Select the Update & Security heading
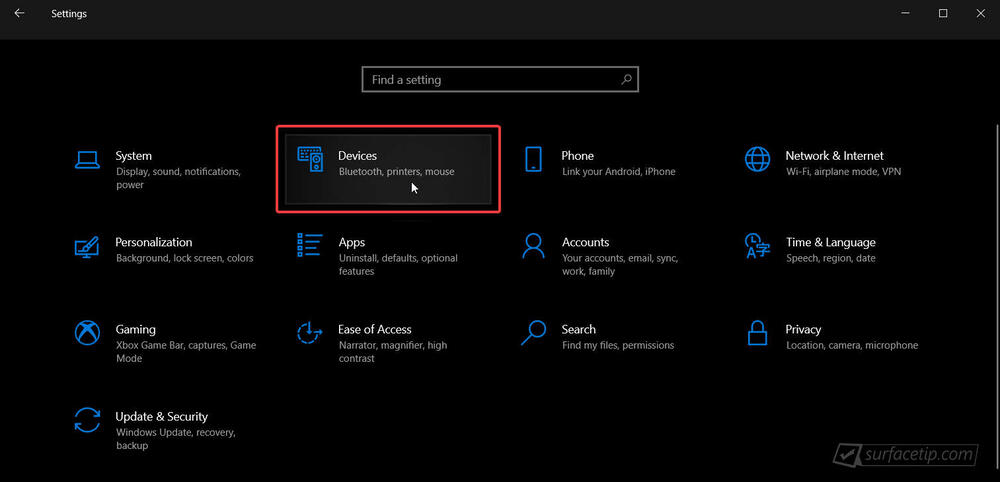1000x482 pixels. click(161, 416)
